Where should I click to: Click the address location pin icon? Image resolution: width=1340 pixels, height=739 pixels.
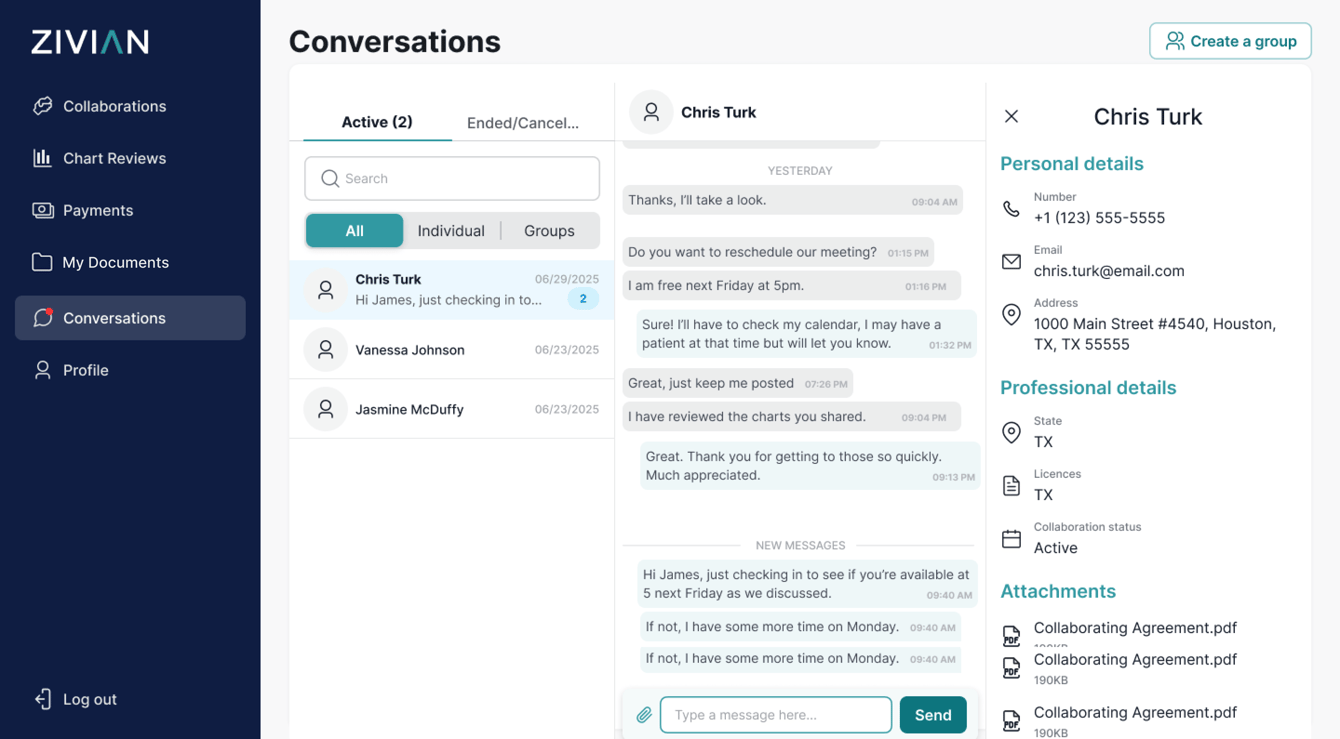pyautogui.click(x=1011, y=315)
